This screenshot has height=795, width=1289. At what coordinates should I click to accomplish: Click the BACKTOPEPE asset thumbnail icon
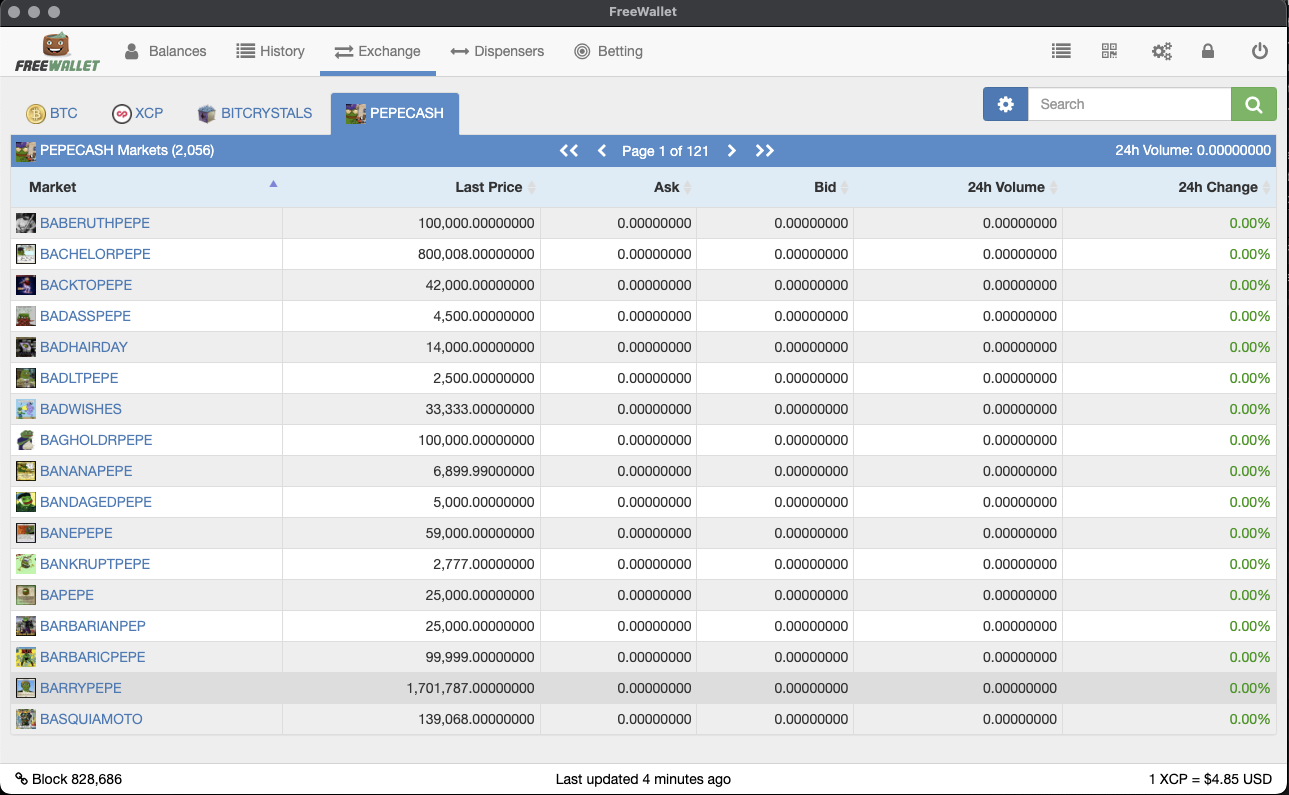(x=26, y=285)
